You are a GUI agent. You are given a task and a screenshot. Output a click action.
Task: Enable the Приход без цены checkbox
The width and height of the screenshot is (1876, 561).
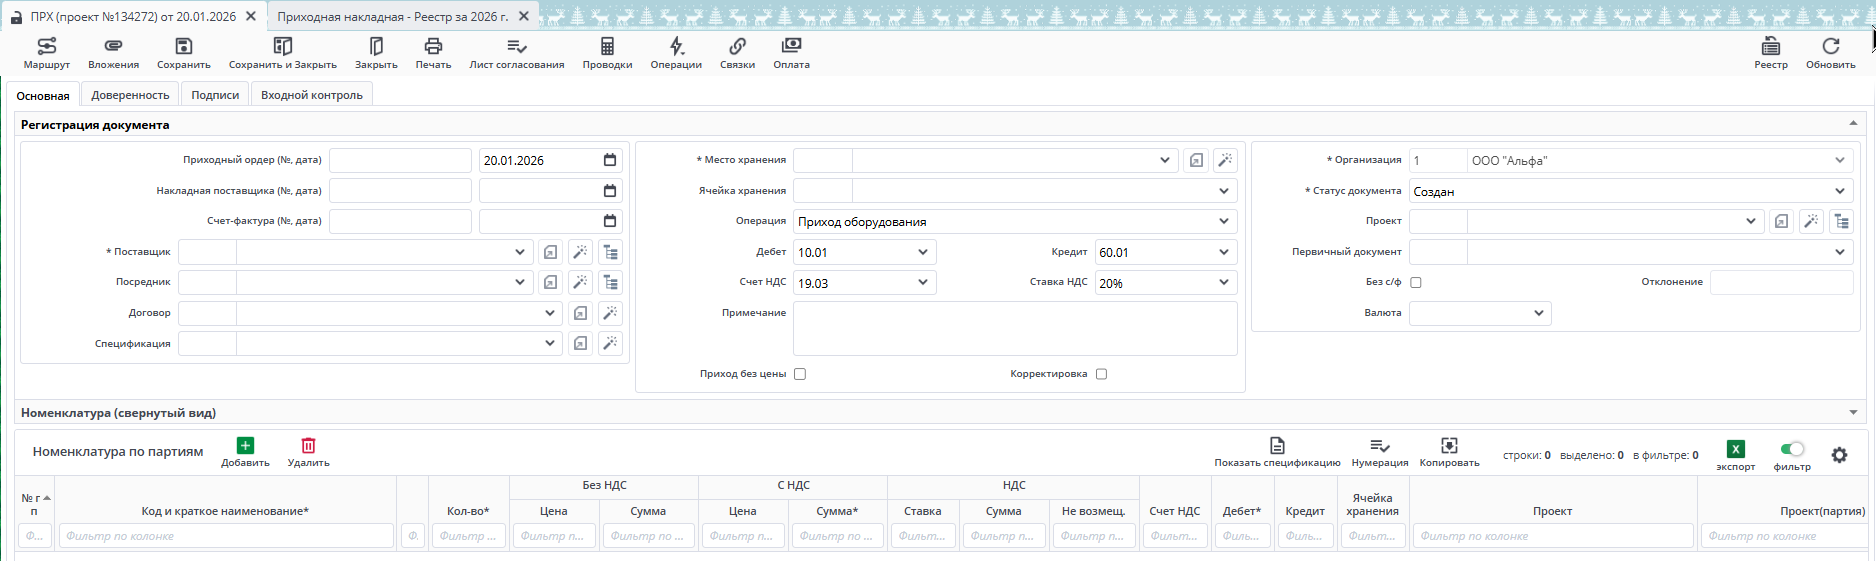[x=800, y=374]
